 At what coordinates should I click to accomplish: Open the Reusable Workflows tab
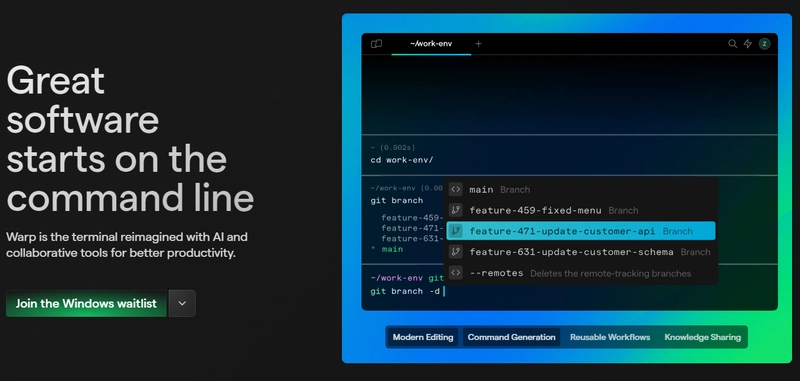tap(610, 337)
